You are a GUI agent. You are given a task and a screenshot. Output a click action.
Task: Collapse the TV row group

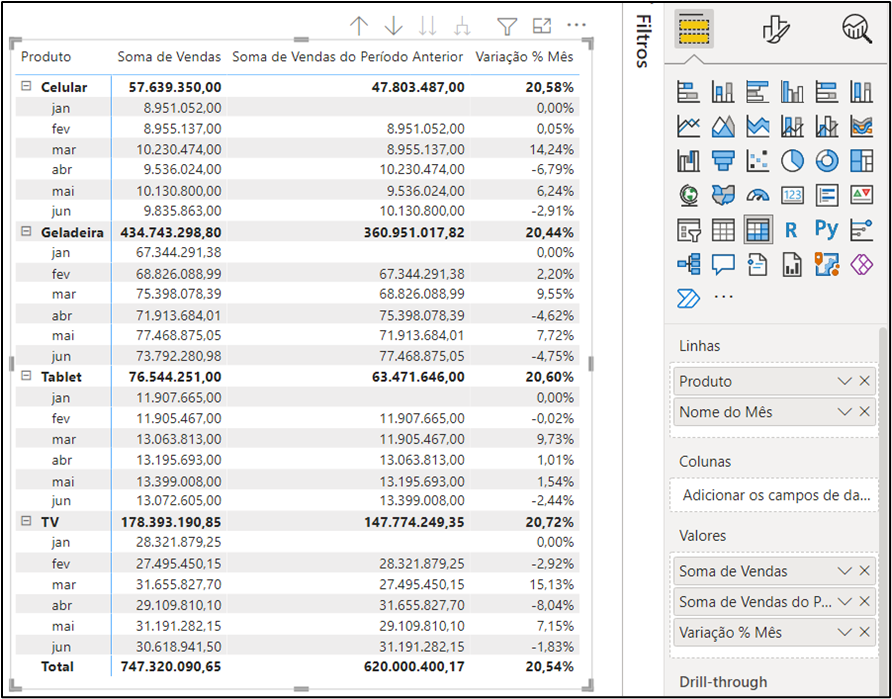pyautogui.click(x=25, y=521)
